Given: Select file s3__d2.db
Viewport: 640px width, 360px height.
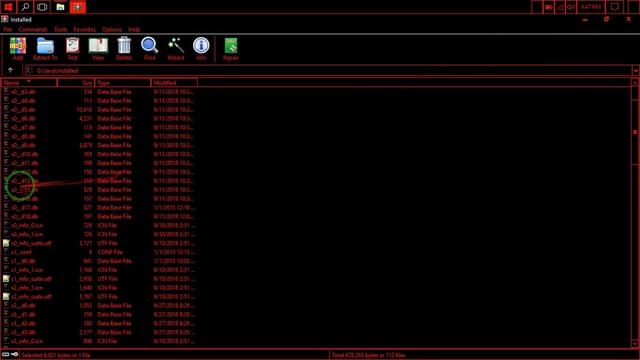Looking at the screenshot, I should (23, 324).
